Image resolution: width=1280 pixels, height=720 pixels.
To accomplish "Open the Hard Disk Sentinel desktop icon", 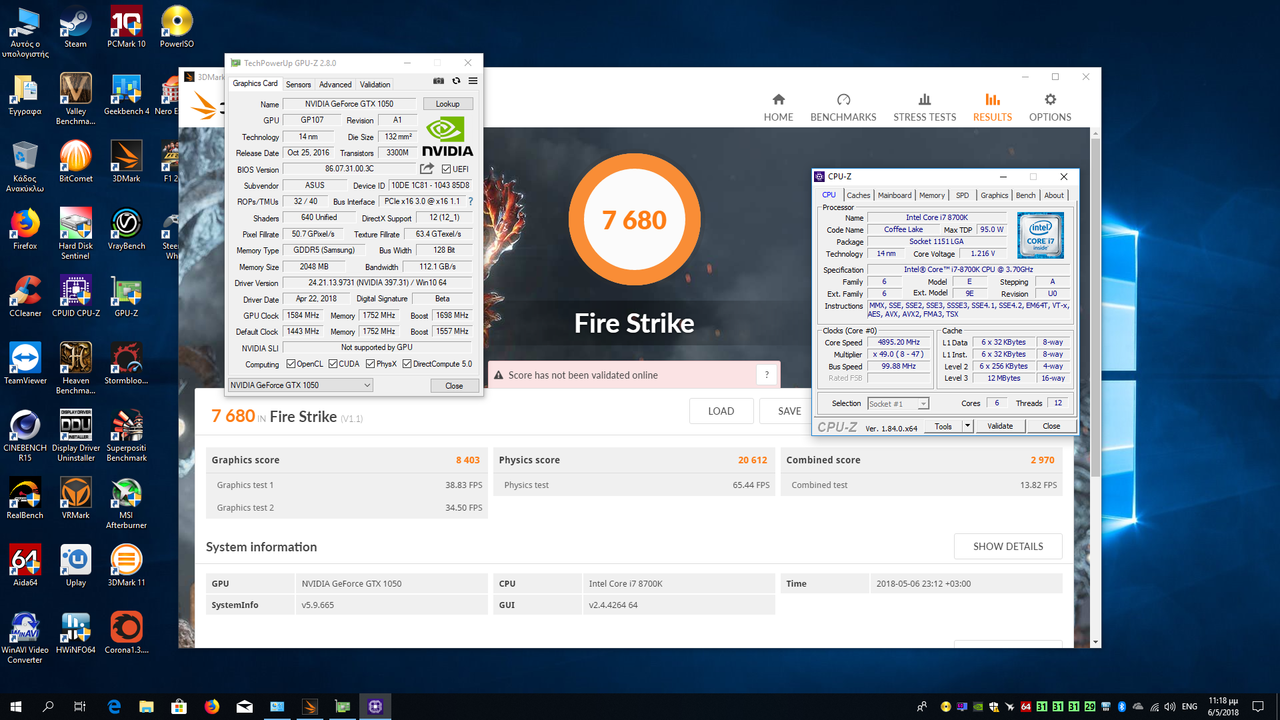I will pos(75,234).
